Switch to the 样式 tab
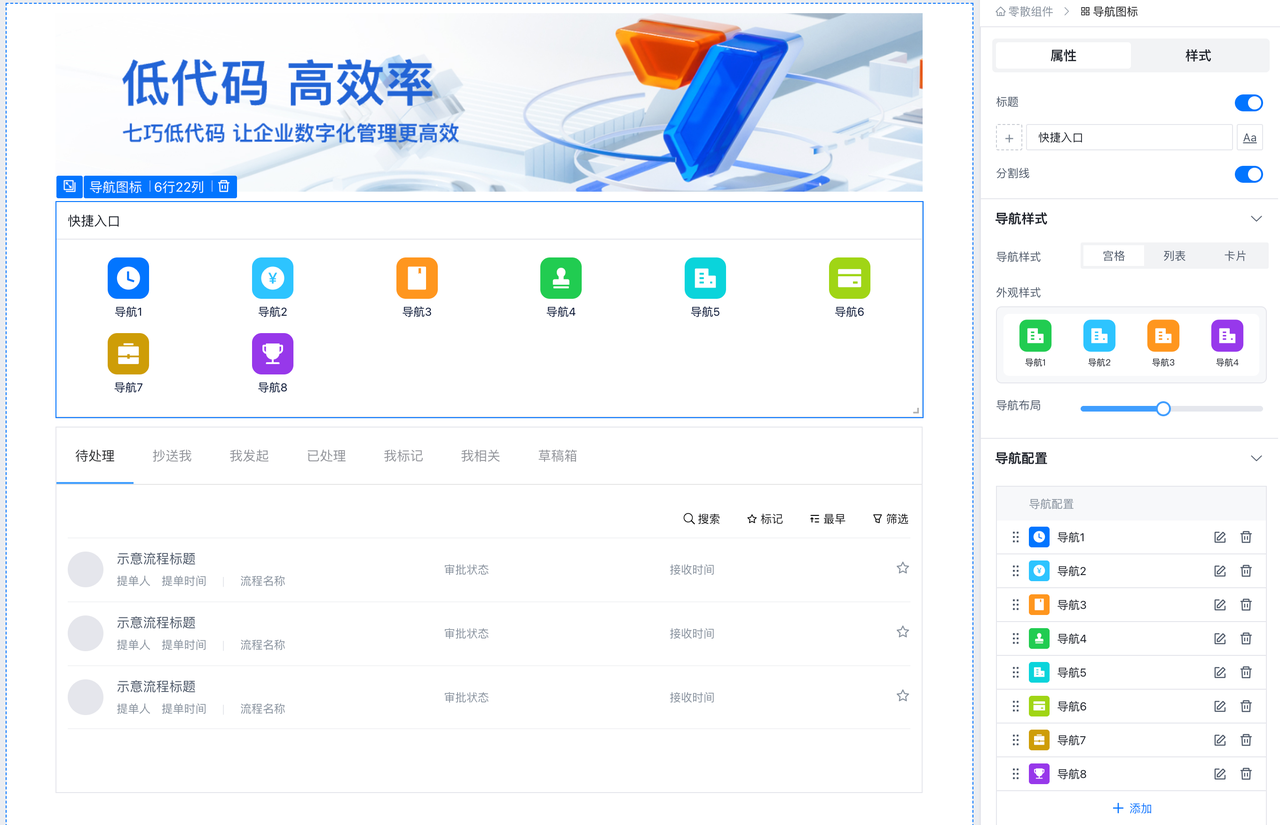 click(1197, 56)
